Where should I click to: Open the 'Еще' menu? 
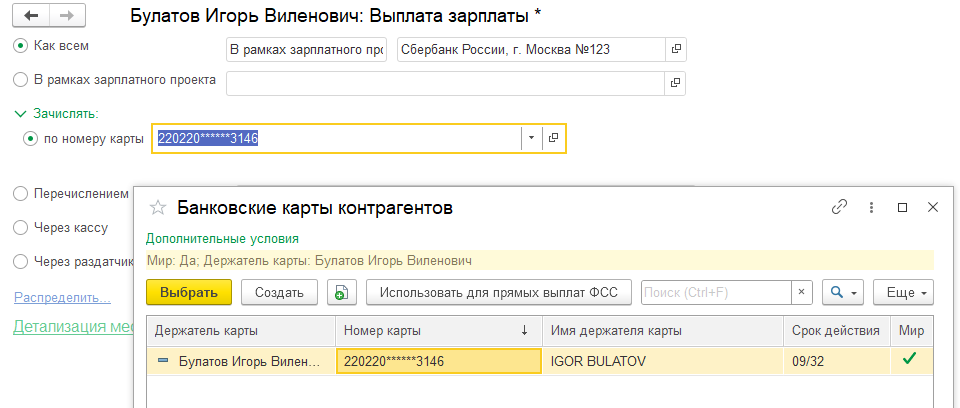pyautogui.click(x=903, y=292)
